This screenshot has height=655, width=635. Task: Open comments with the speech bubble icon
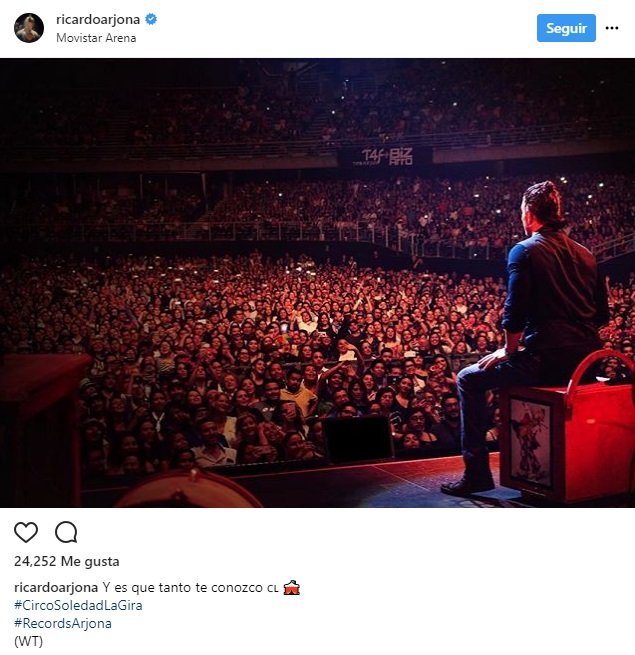[x=66, y=532]
